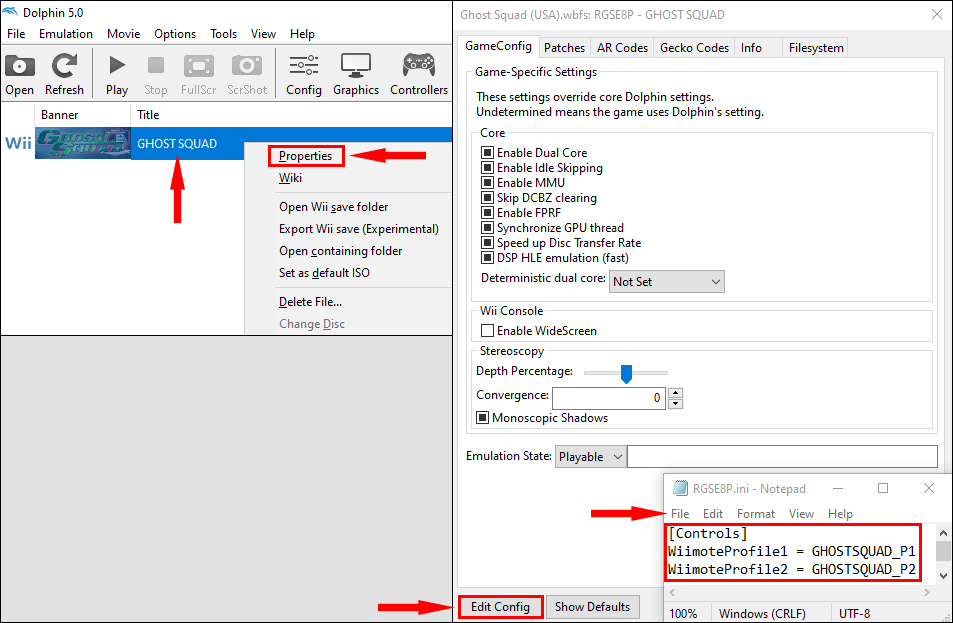Open the Config settings icon

click(x=303, y=66)
